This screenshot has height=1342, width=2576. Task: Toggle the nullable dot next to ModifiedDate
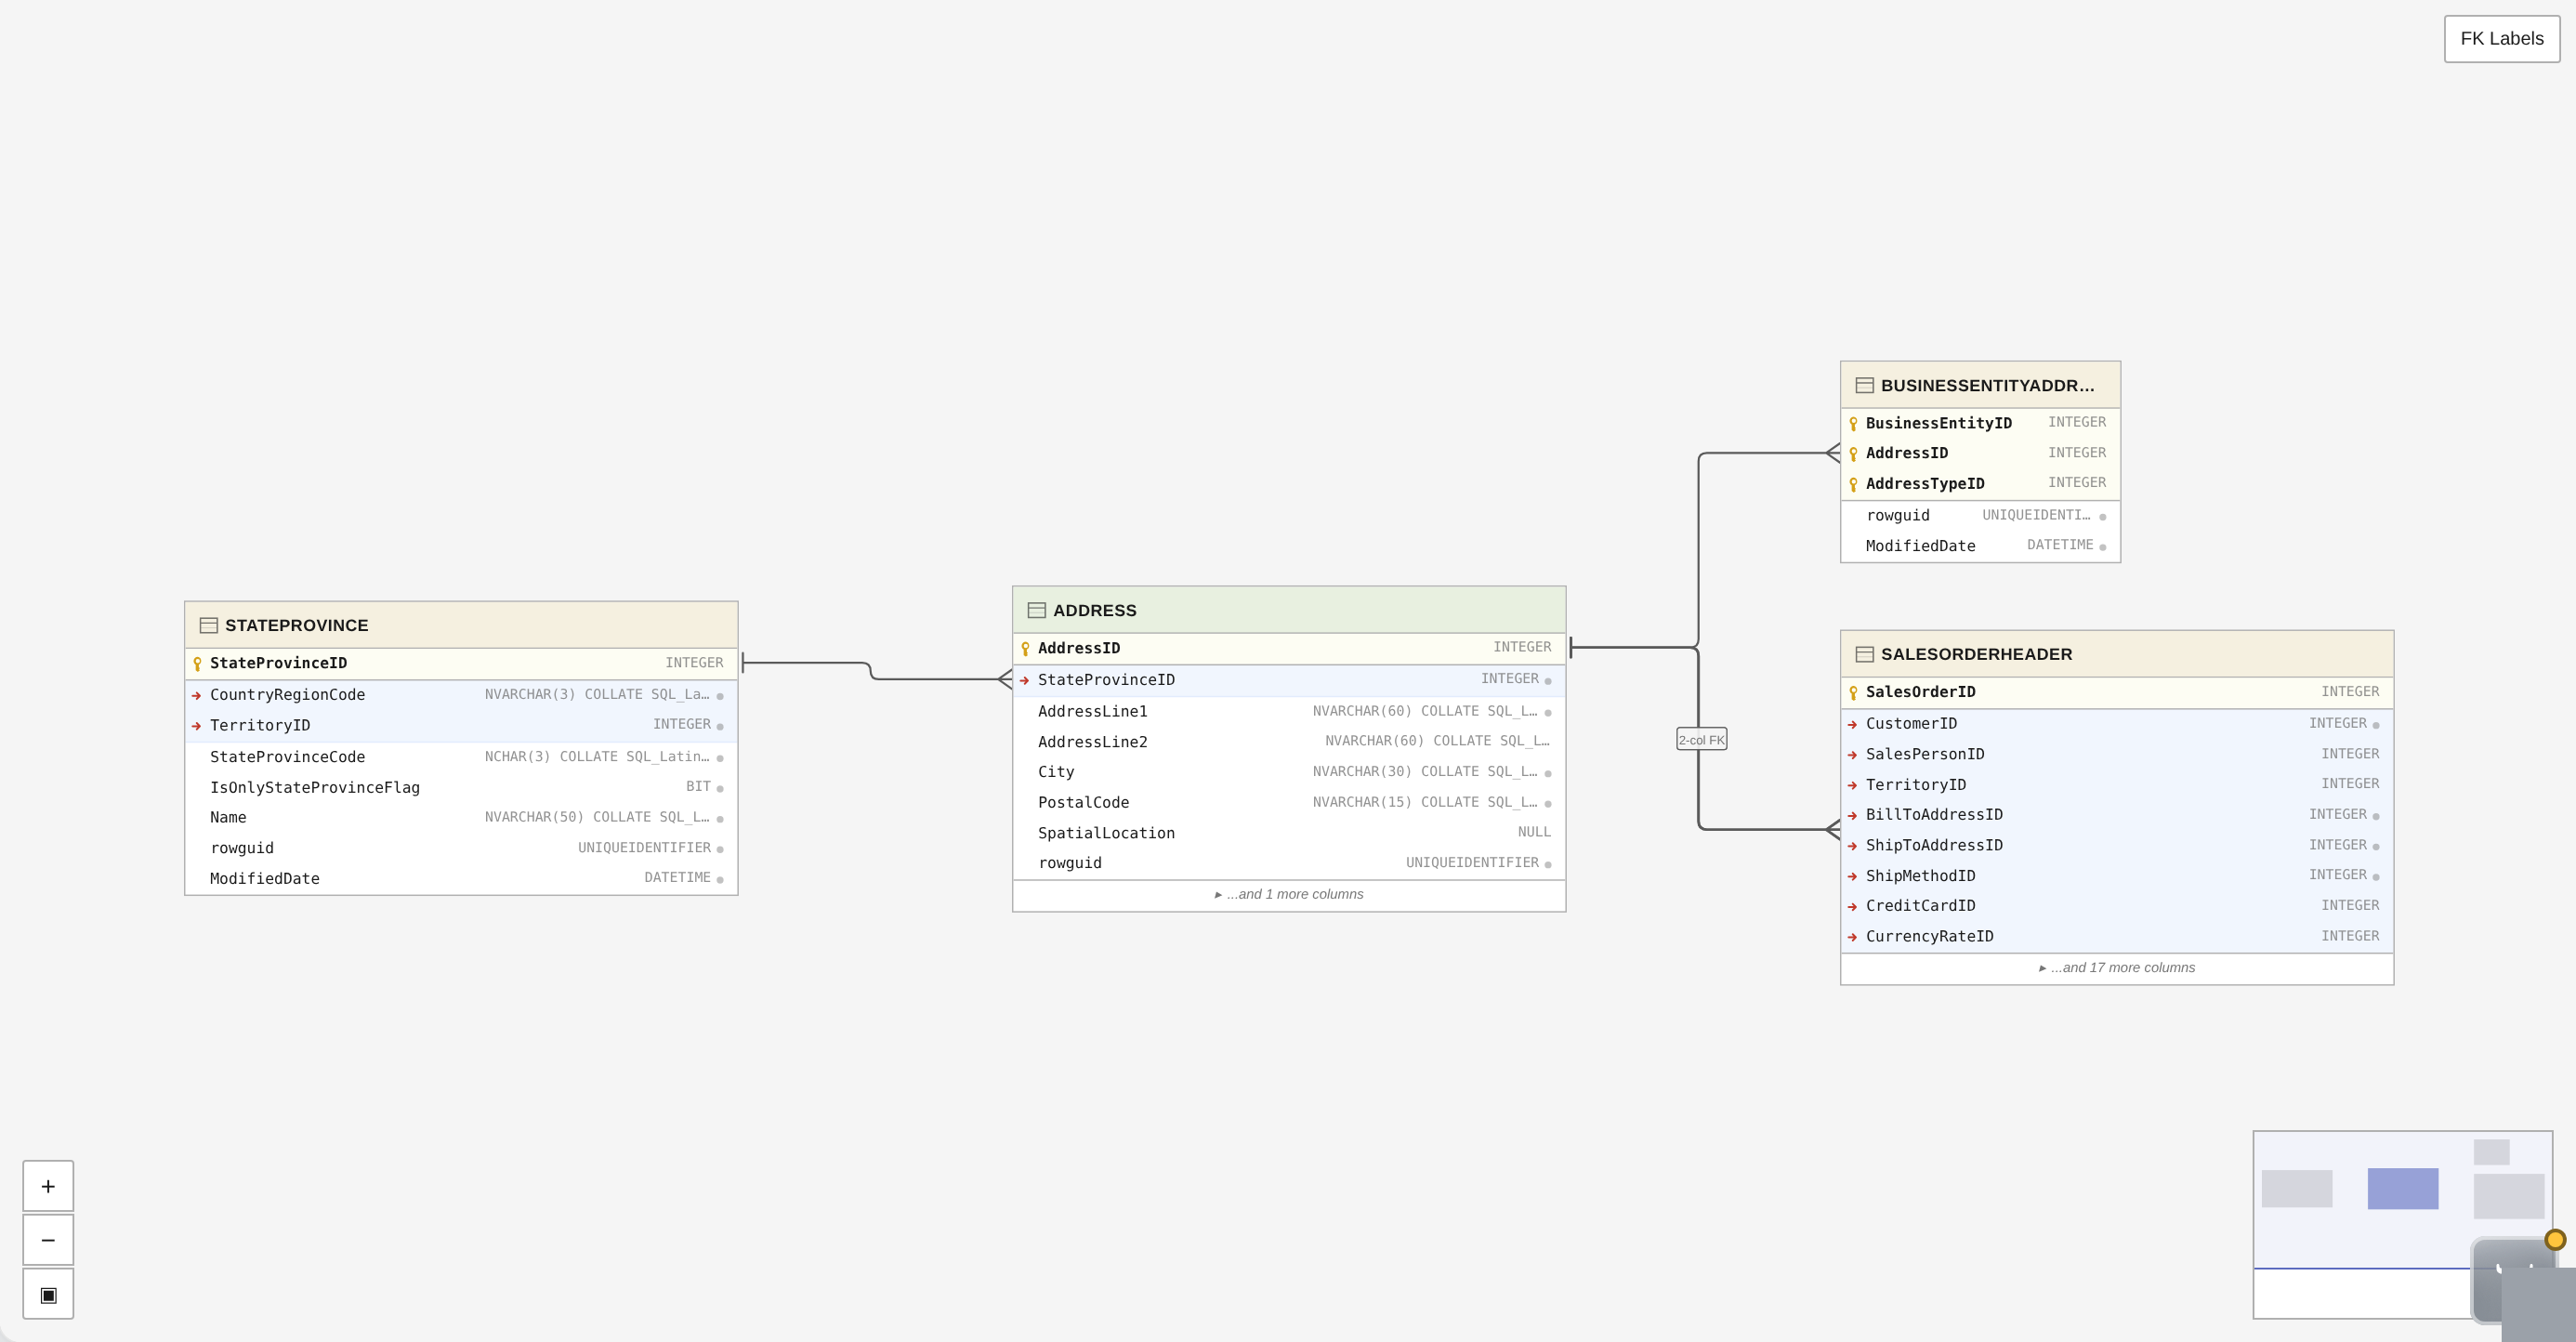pyautogui.click(x=722, y=877)
